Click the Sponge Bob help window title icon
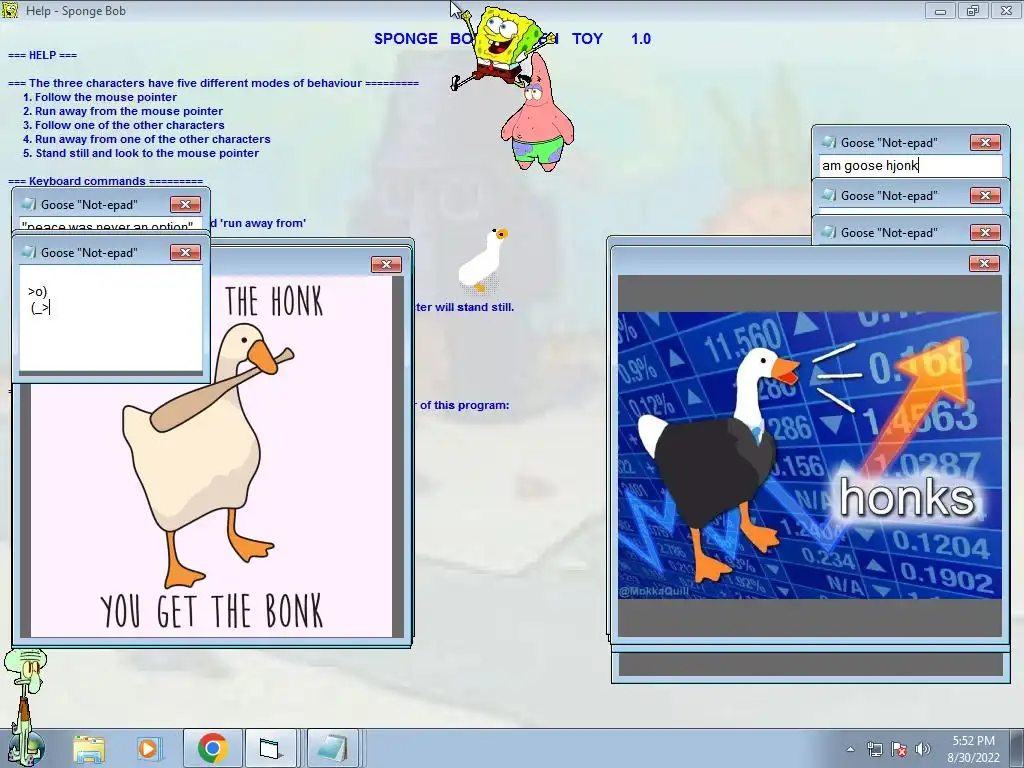The width and height of the screenshot is (1024, 768). pos(10,10)
